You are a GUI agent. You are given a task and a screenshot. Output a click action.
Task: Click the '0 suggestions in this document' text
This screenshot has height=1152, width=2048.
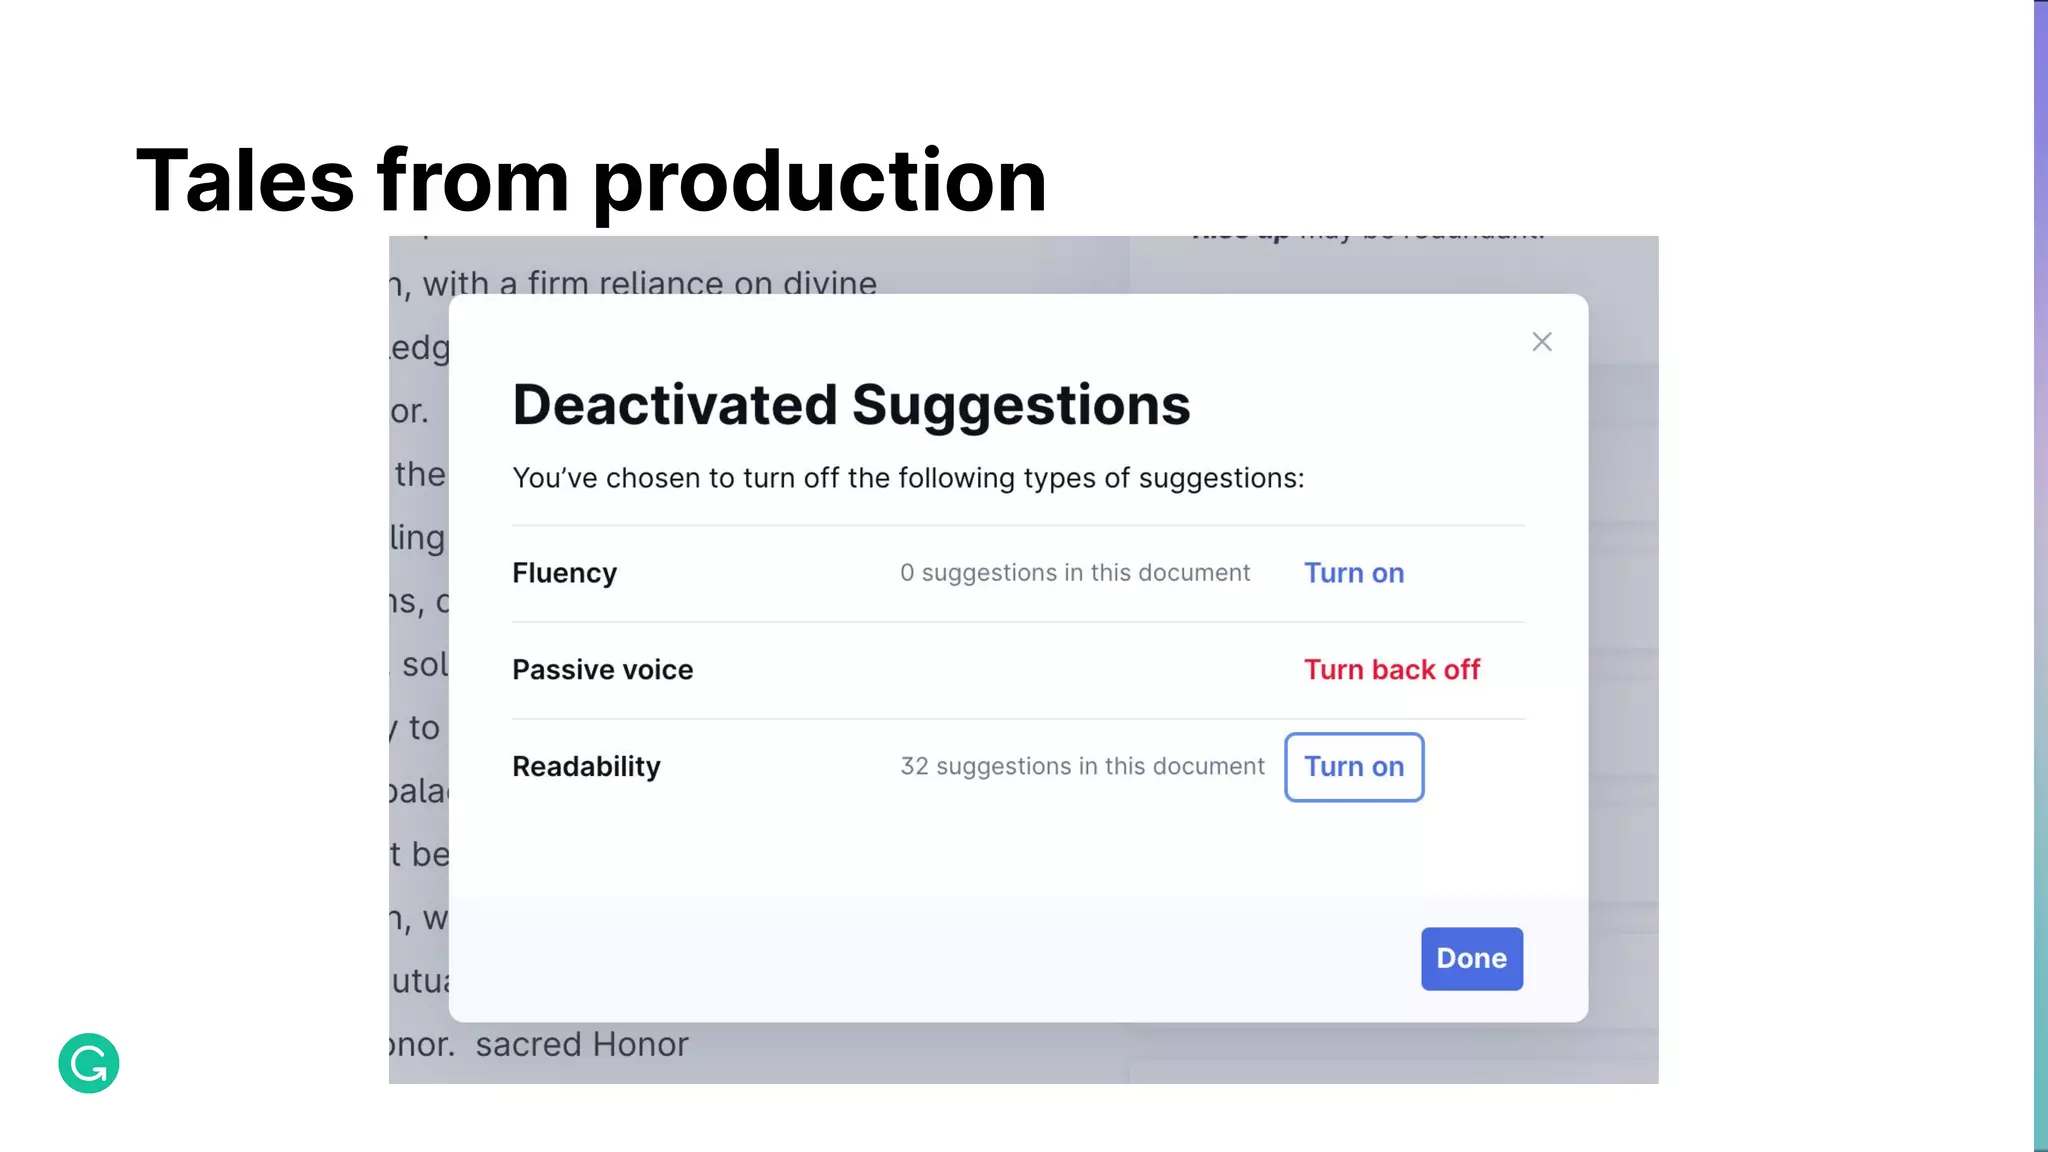1074,573
